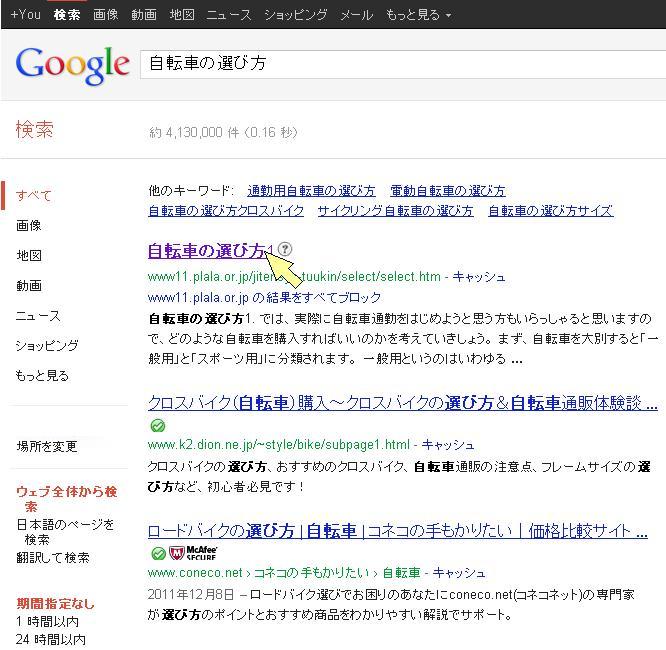Open the first result 自転車の選び方1
The width and height of the screenshot is (666, 650).
click(210, 251)
